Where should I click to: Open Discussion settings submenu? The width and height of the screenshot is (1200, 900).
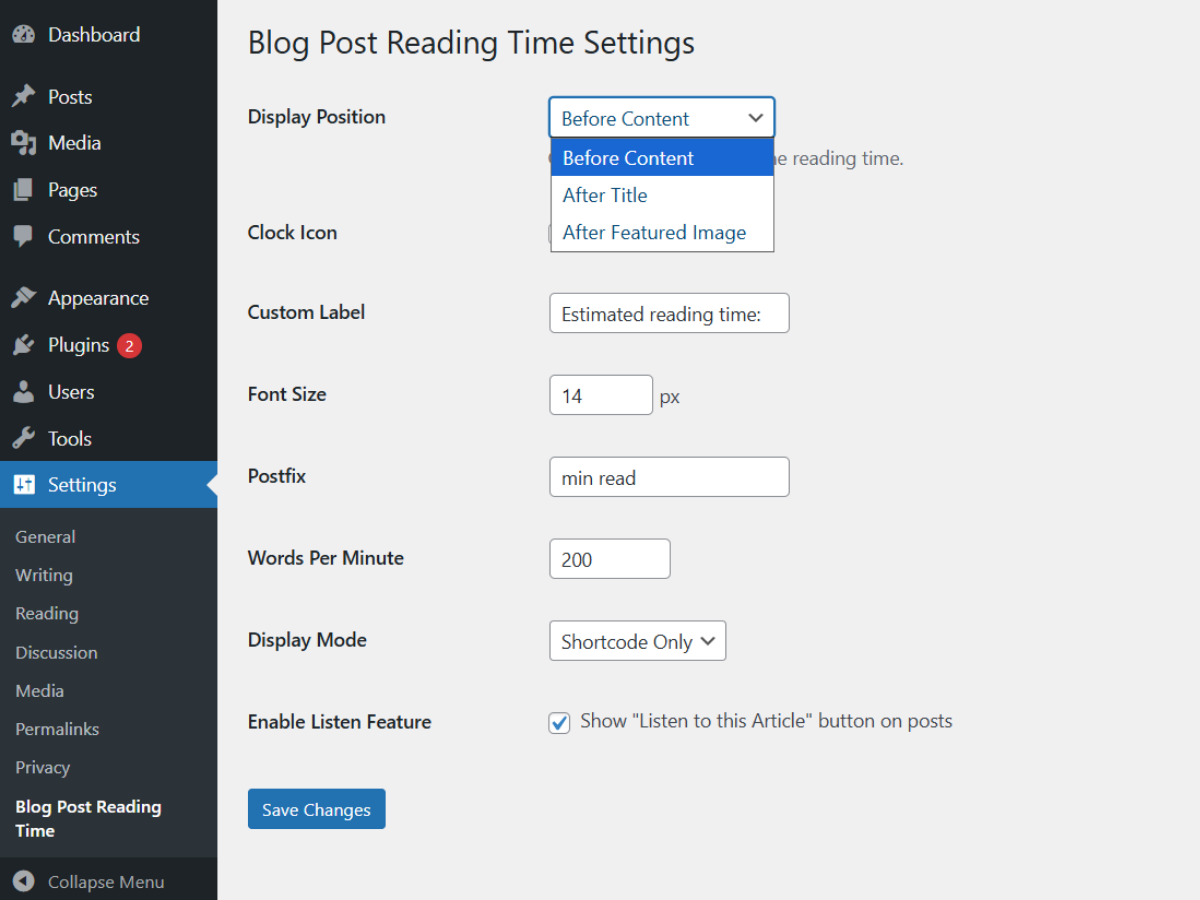click(56, 653)
